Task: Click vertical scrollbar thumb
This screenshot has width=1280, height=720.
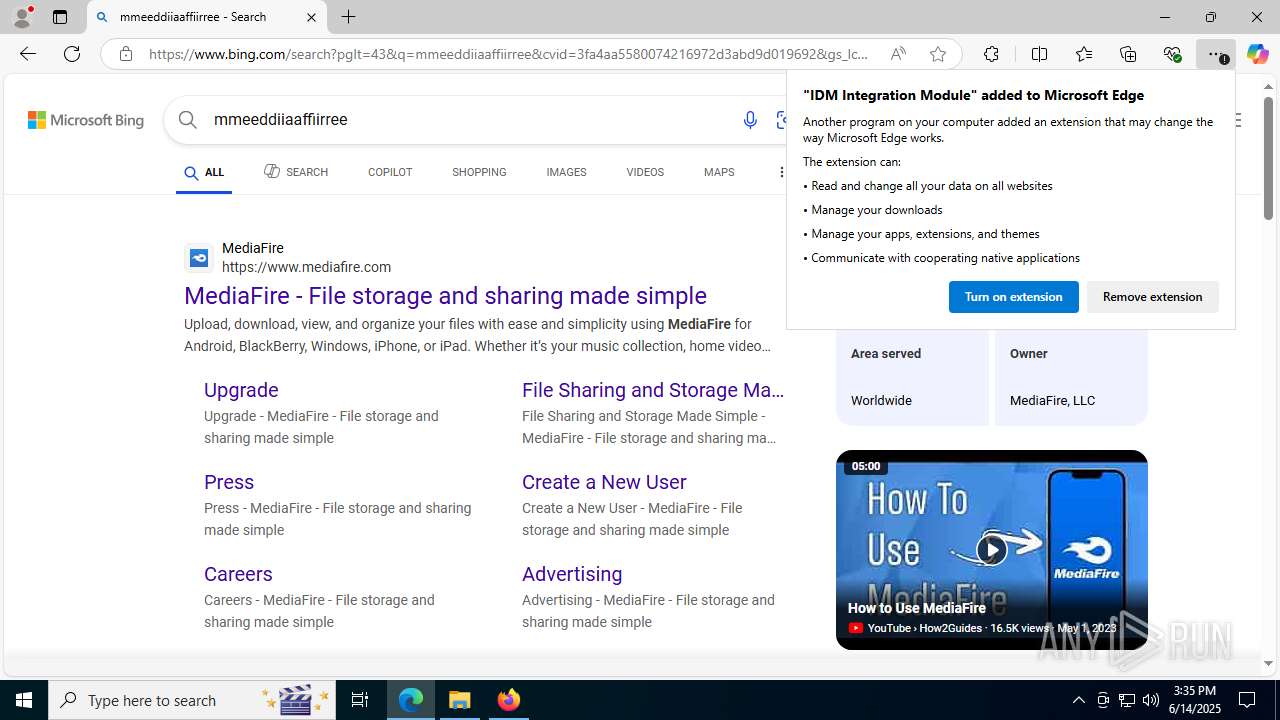Action: coord(1268,158)
